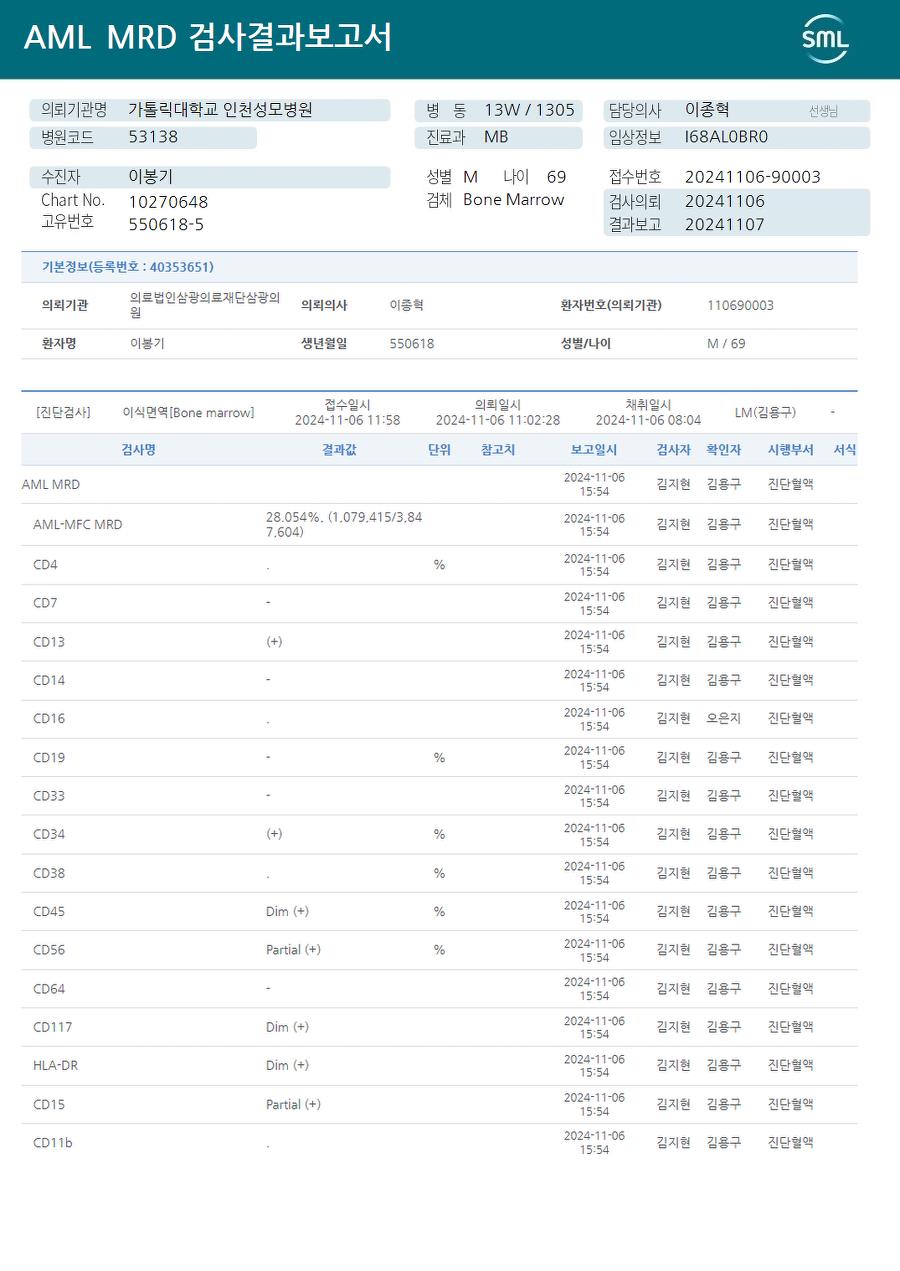Viewport: 900px width, 1271px height.
Task: Click the CD13 result '(+)'
Action: [x=274, y=642]
